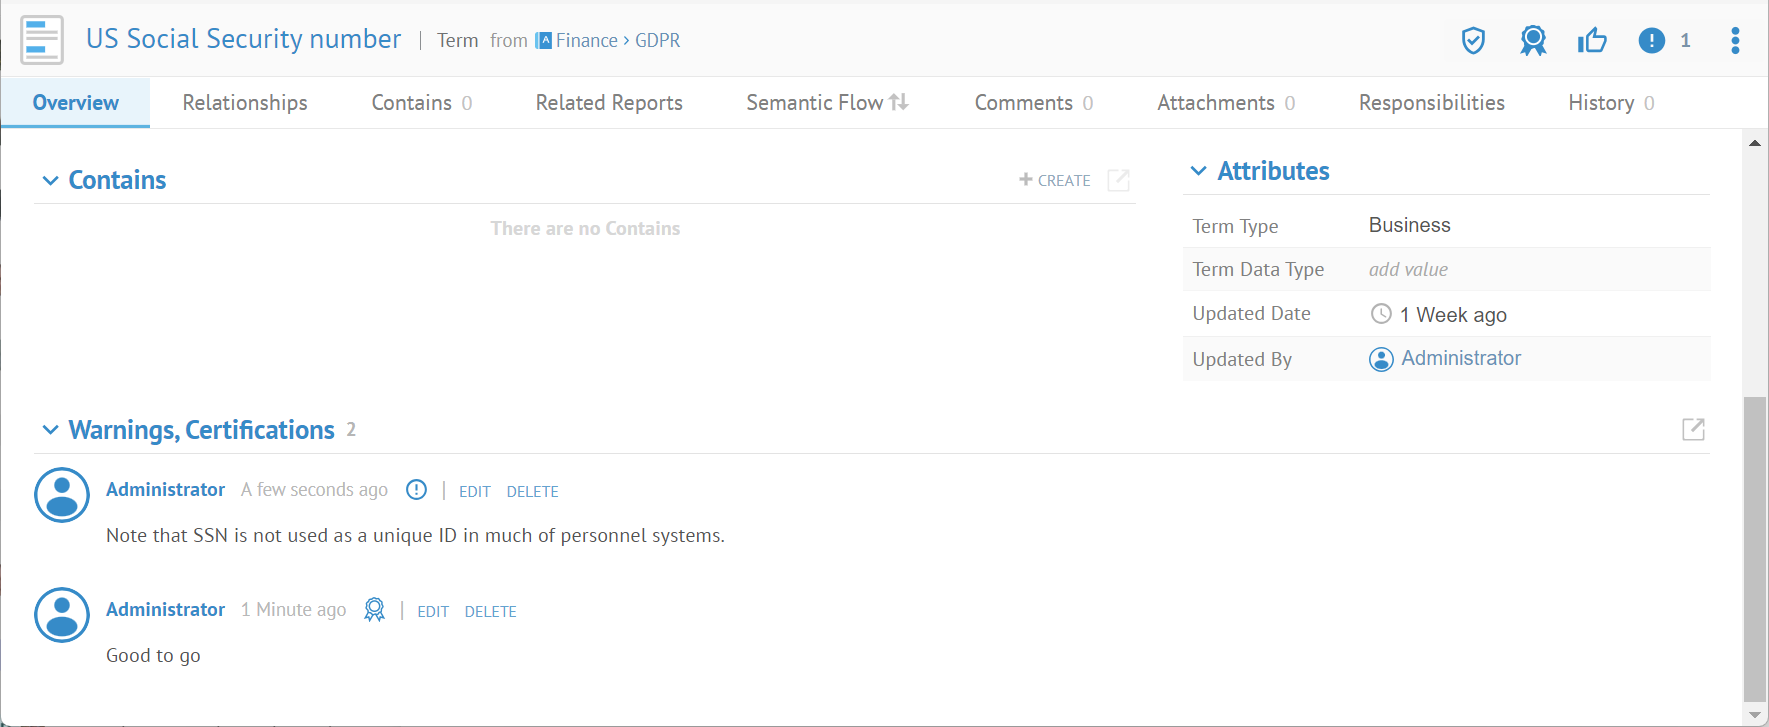
Task: Click the certification badge on Good to go comment
Action: click(374, 610)
